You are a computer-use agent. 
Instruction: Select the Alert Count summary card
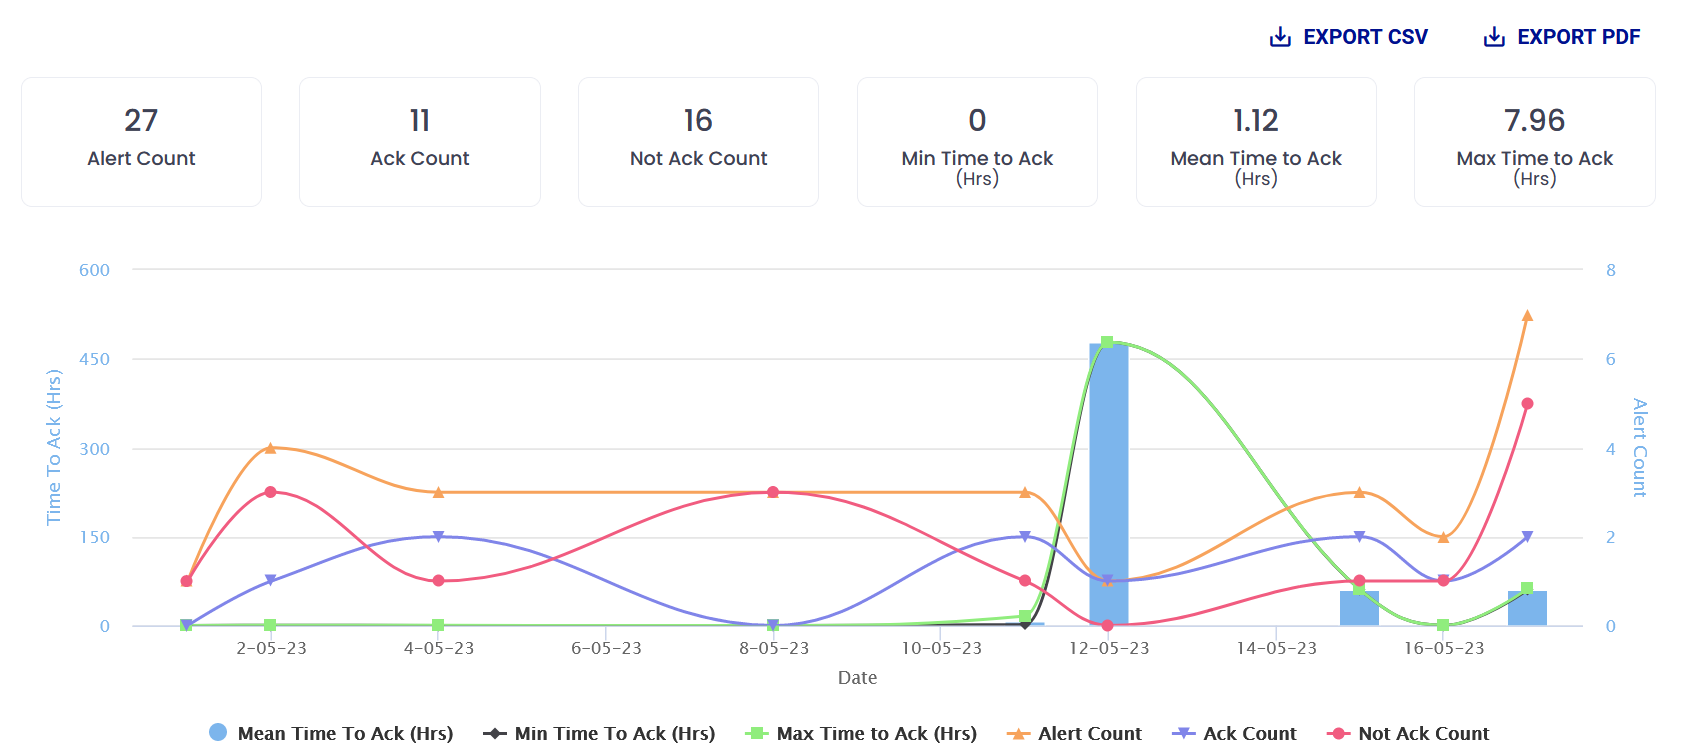pyautogui.click(x=141, y=142)
